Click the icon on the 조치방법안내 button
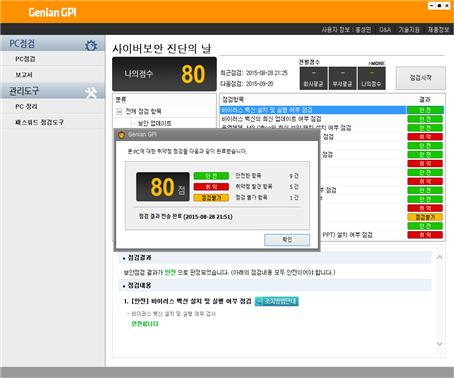454x378 pixels. (x=259, y=301)
